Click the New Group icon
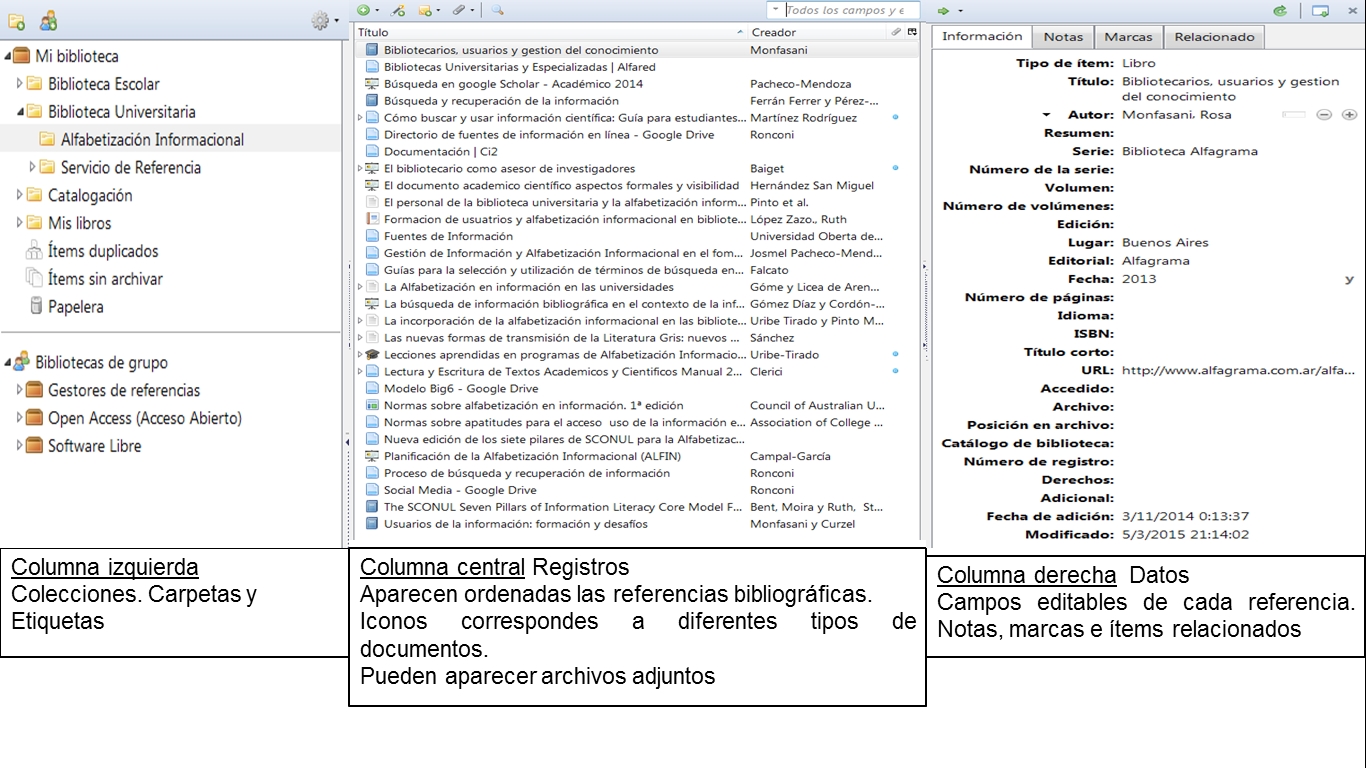 [x=48, y=20]
